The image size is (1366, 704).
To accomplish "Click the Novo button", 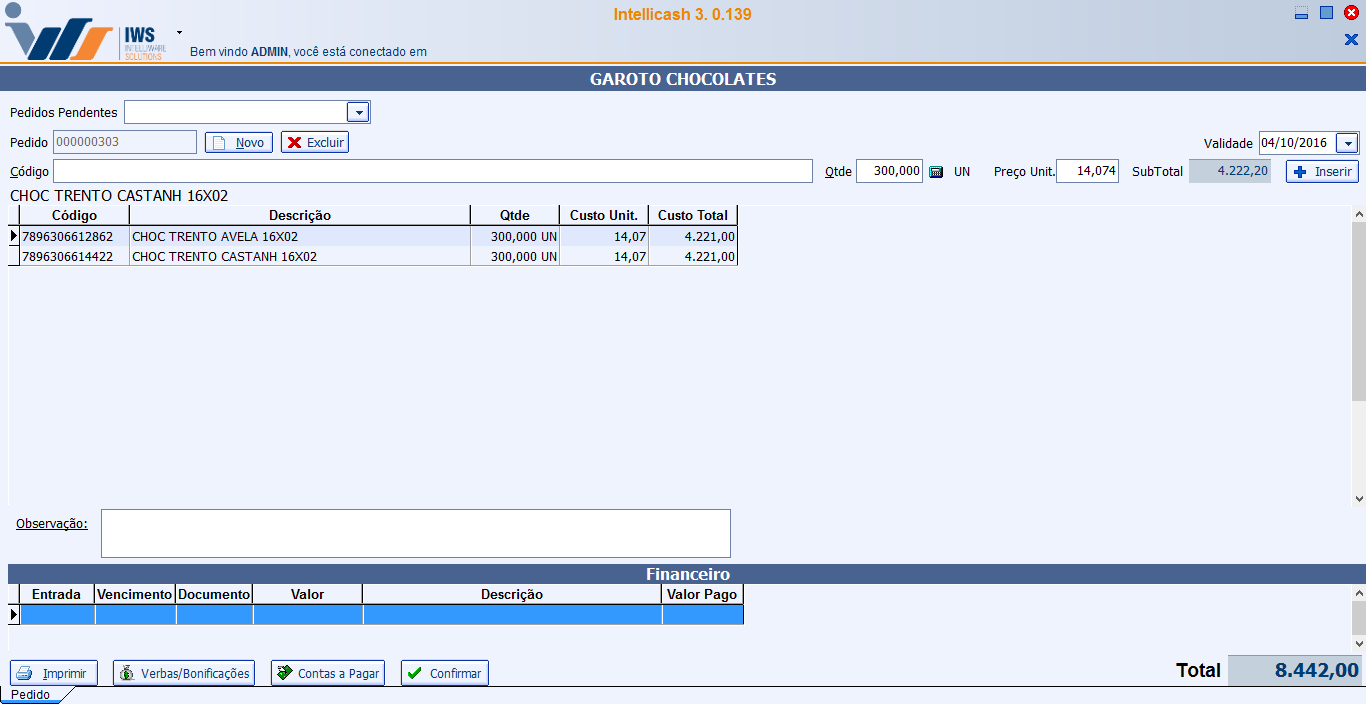I will click(239, 142).
